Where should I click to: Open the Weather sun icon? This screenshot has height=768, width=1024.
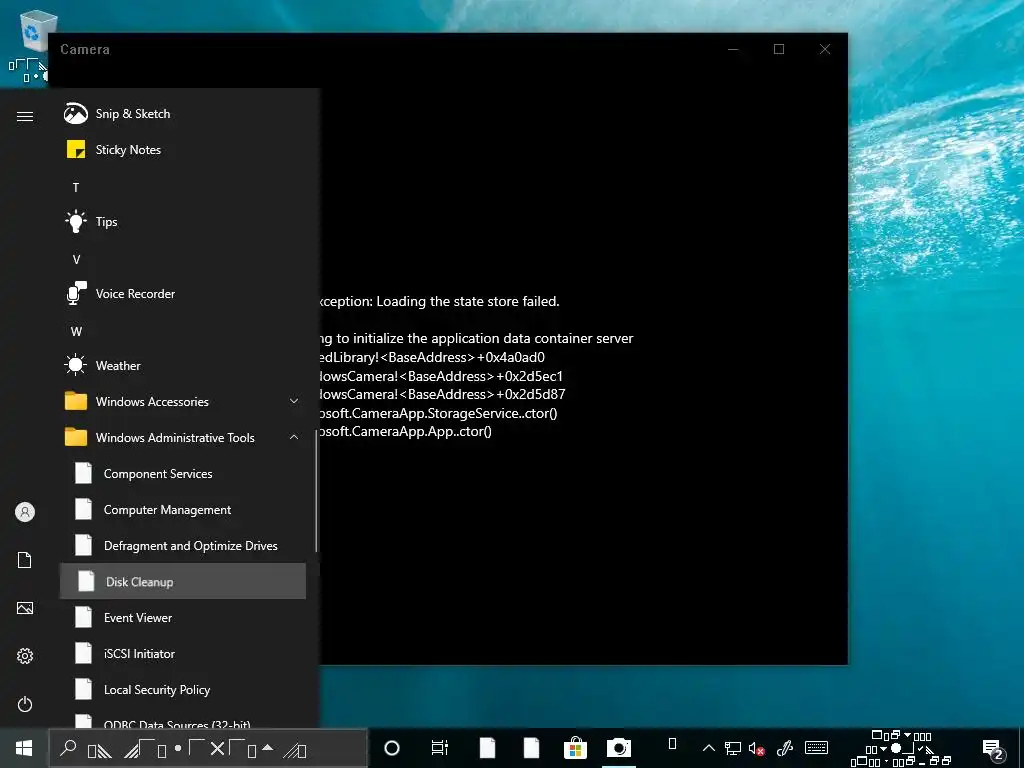click(76, 365)
